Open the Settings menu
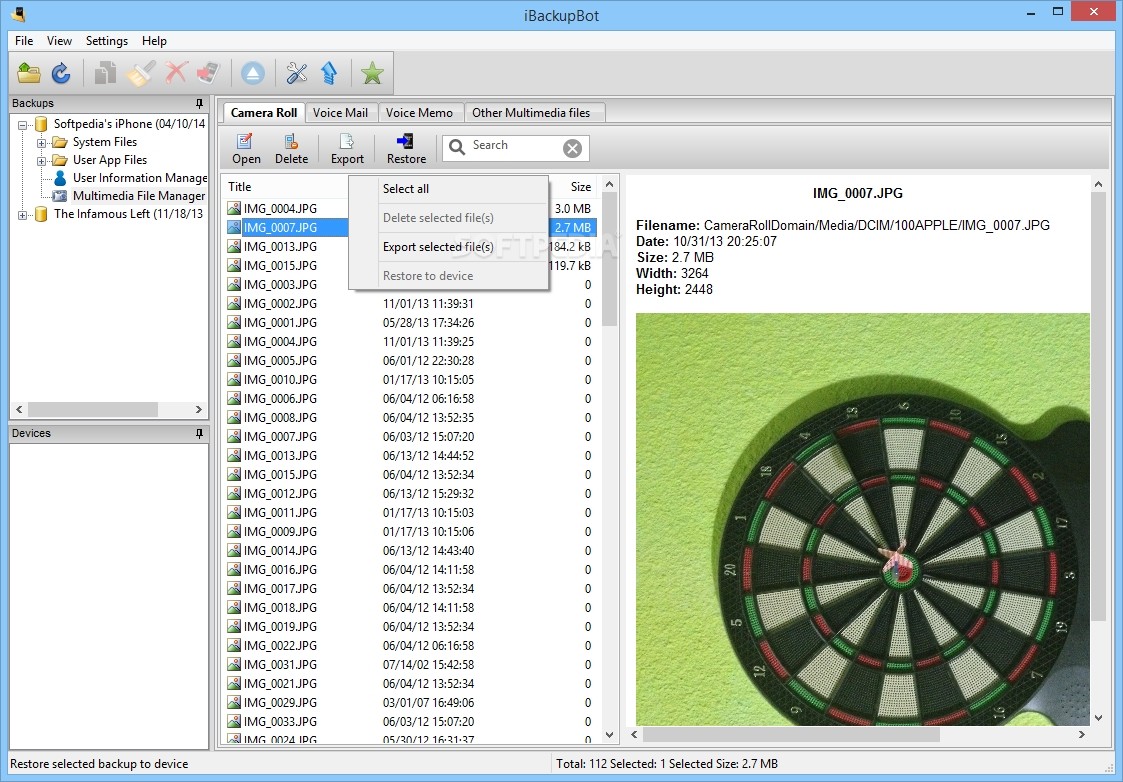1123x782 pixels. 107,41
